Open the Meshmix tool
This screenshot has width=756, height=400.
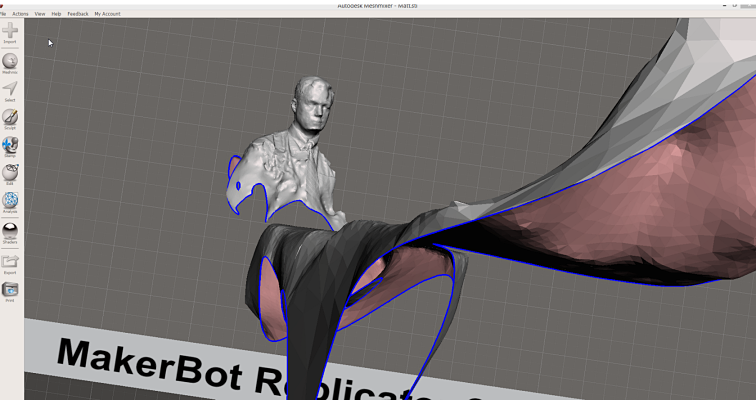(10, 61)
